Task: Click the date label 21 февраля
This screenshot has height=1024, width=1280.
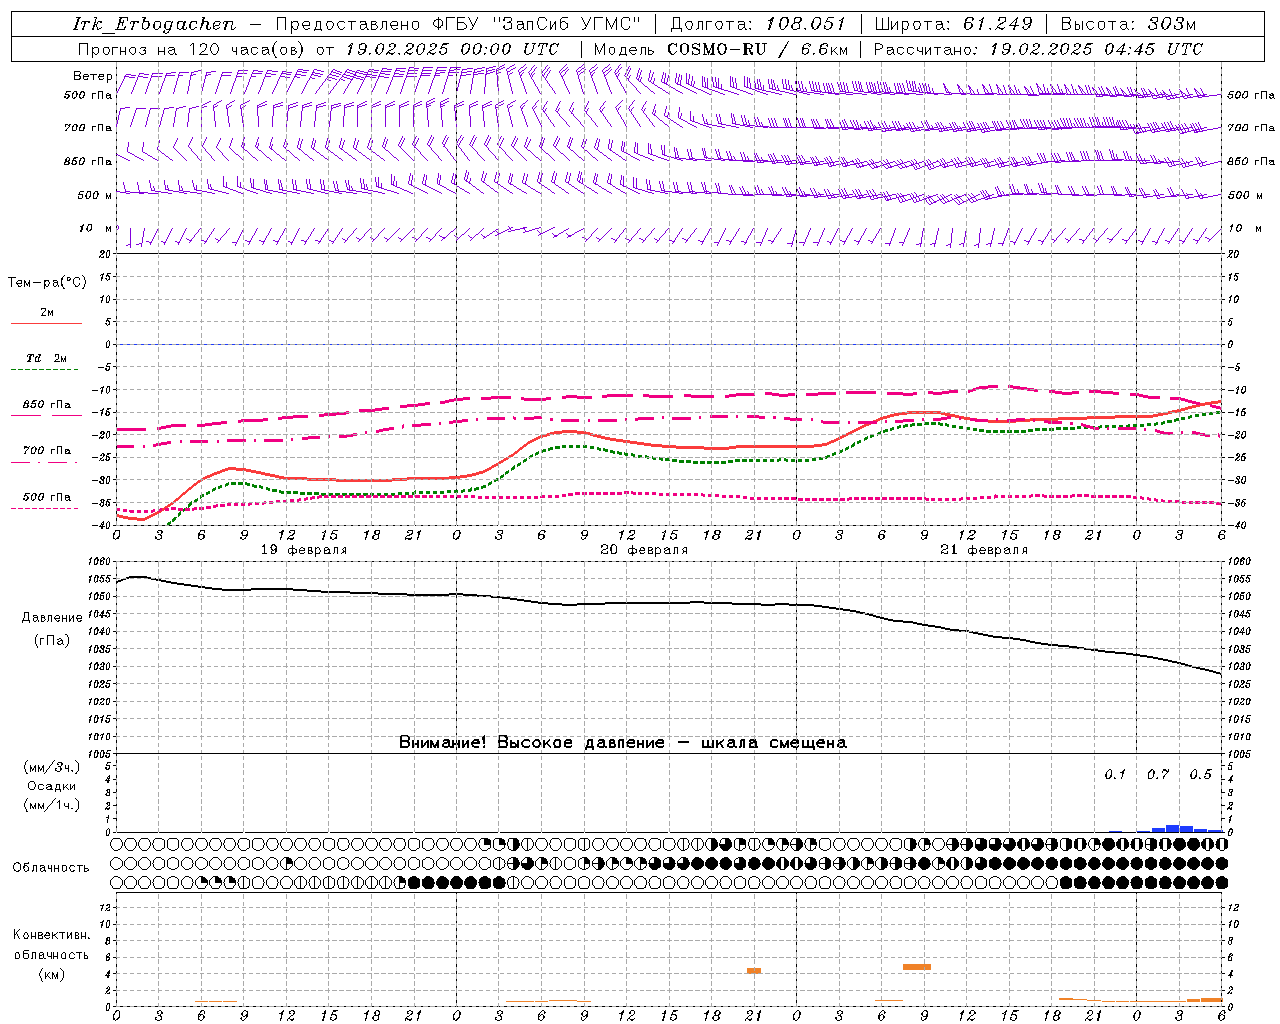Action: pos(984,550)
